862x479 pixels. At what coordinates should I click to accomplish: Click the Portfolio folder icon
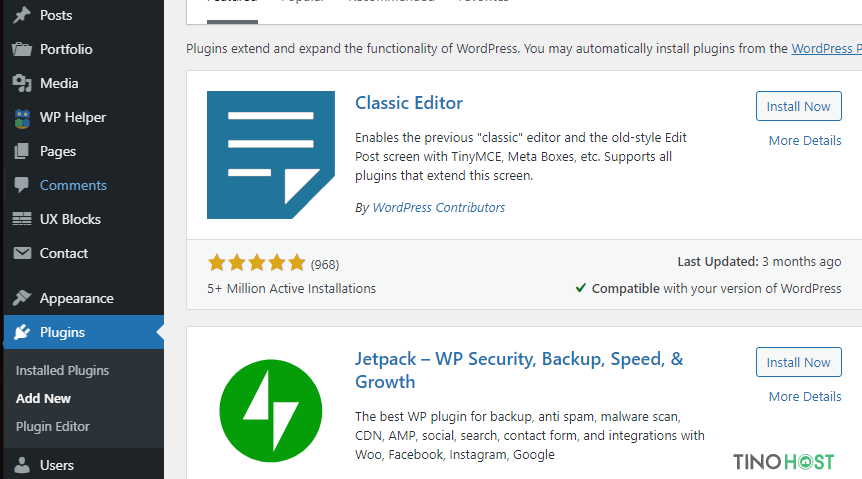(x=22, y=49)
